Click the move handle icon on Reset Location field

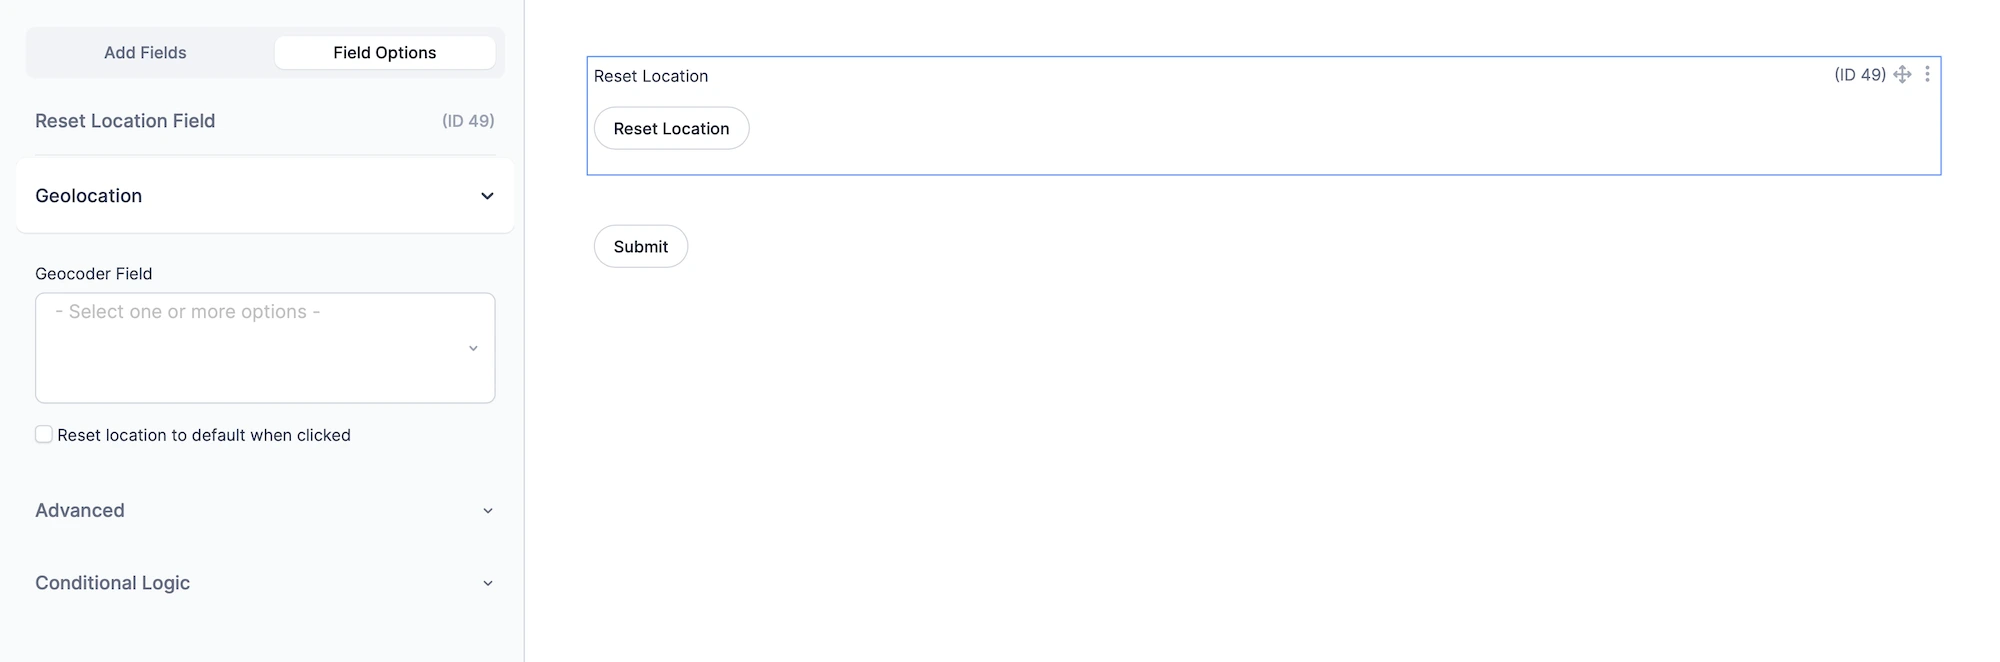1902,75
